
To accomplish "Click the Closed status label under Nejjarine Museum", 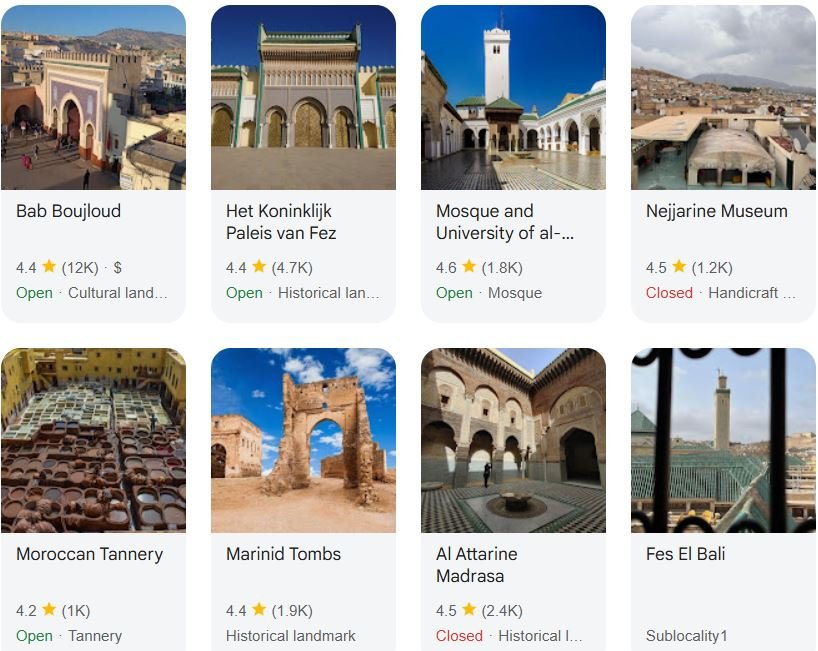I will pos(669,293).
